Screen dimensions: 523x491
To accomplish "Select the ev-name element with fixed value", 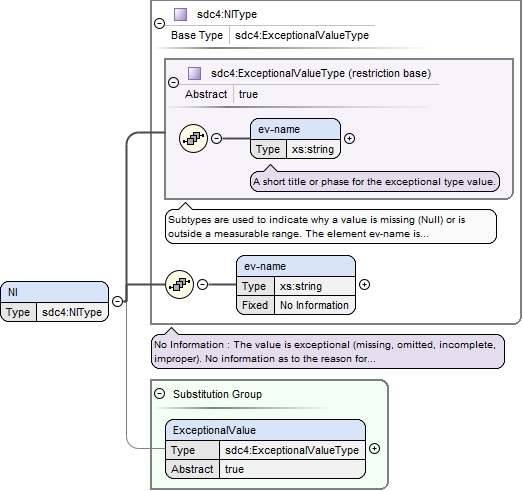I will 296,285.
